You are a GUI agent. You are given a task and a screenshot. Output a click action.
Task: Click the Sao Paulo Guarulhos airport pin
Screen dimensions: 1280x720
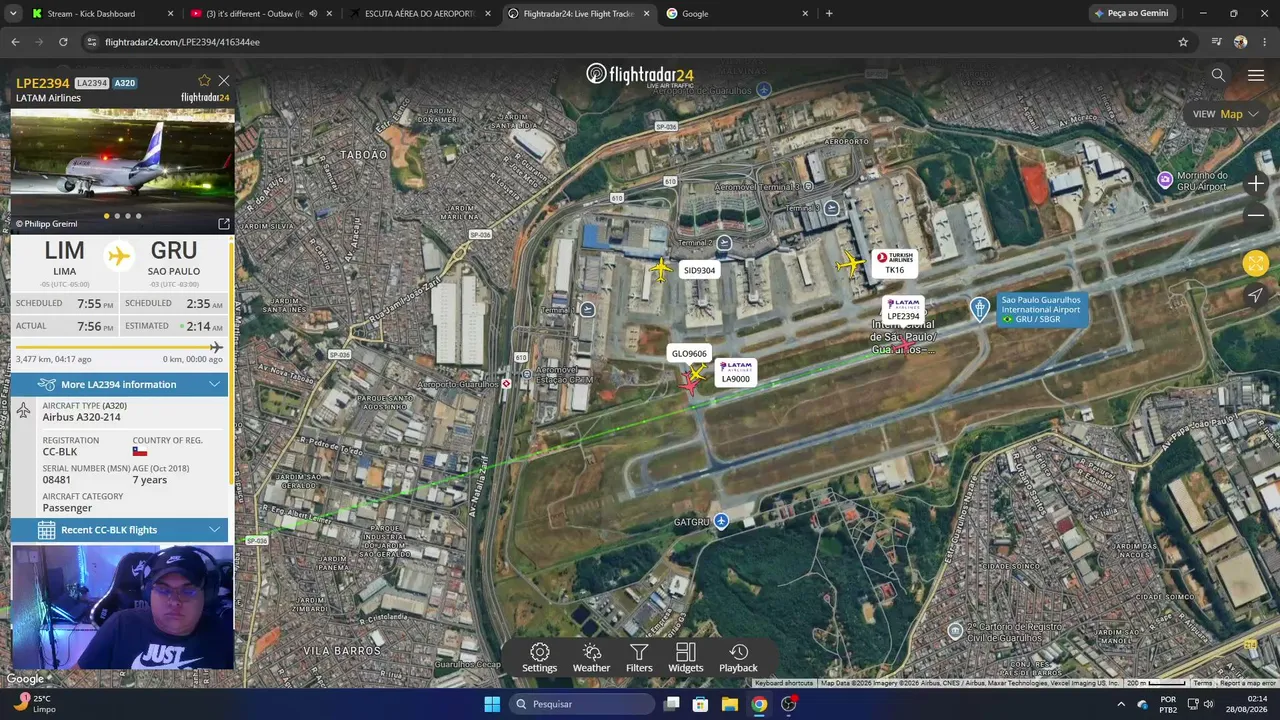click(x=980, y=309)
